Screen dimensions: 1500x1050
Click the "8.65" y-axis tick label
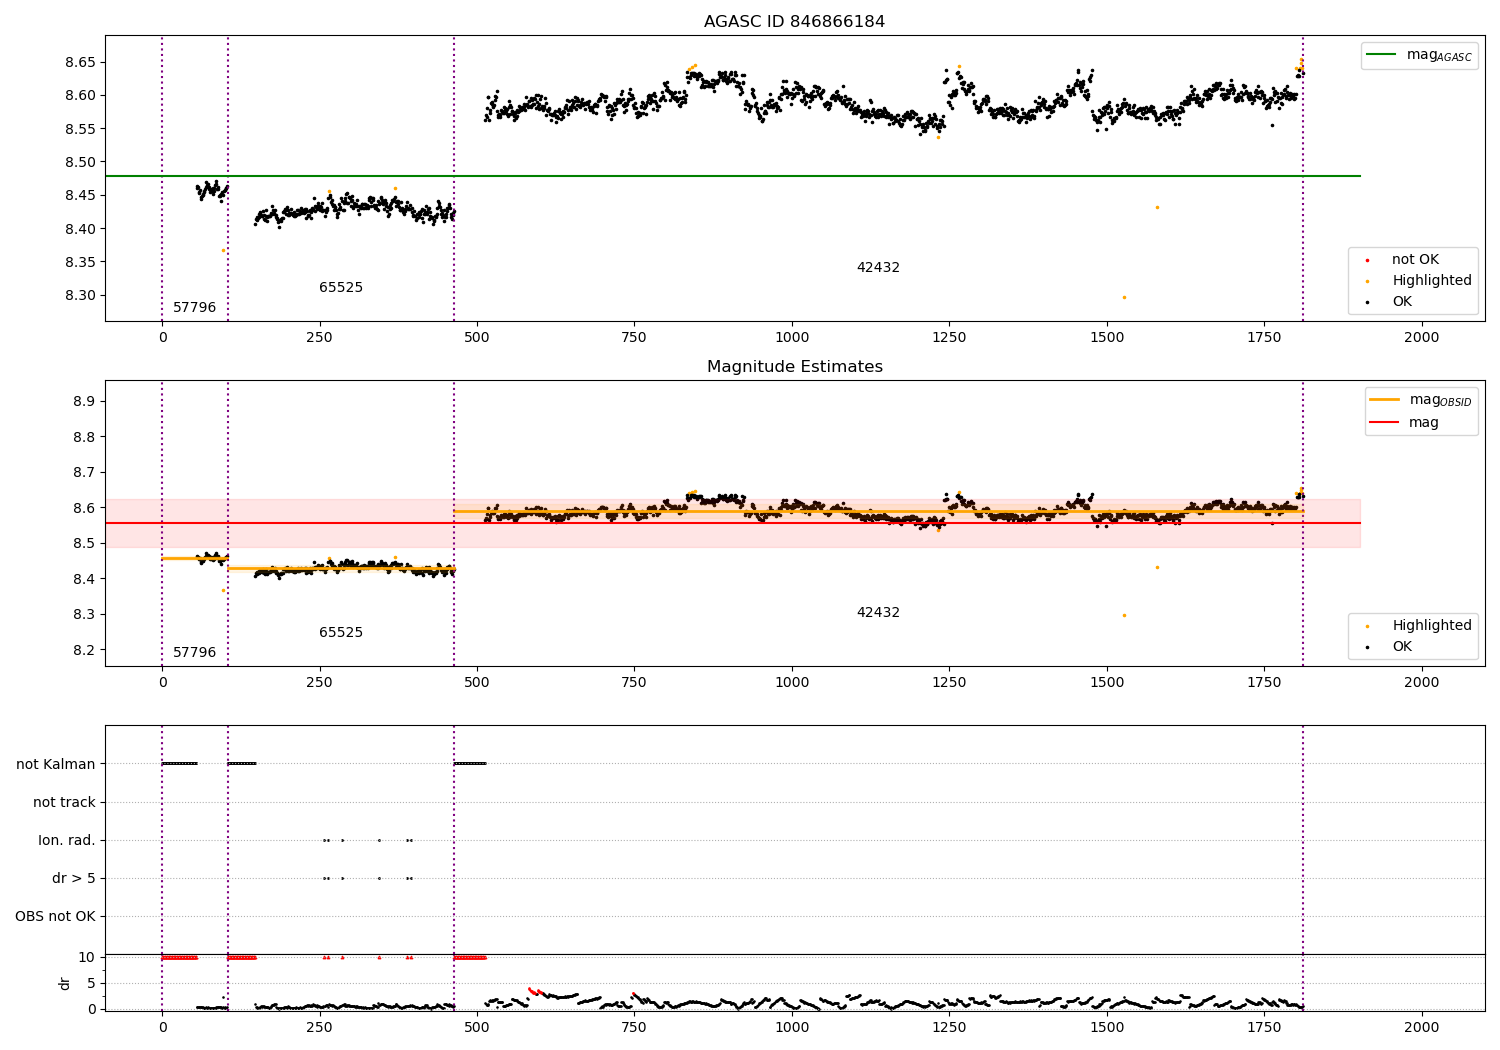81,62
